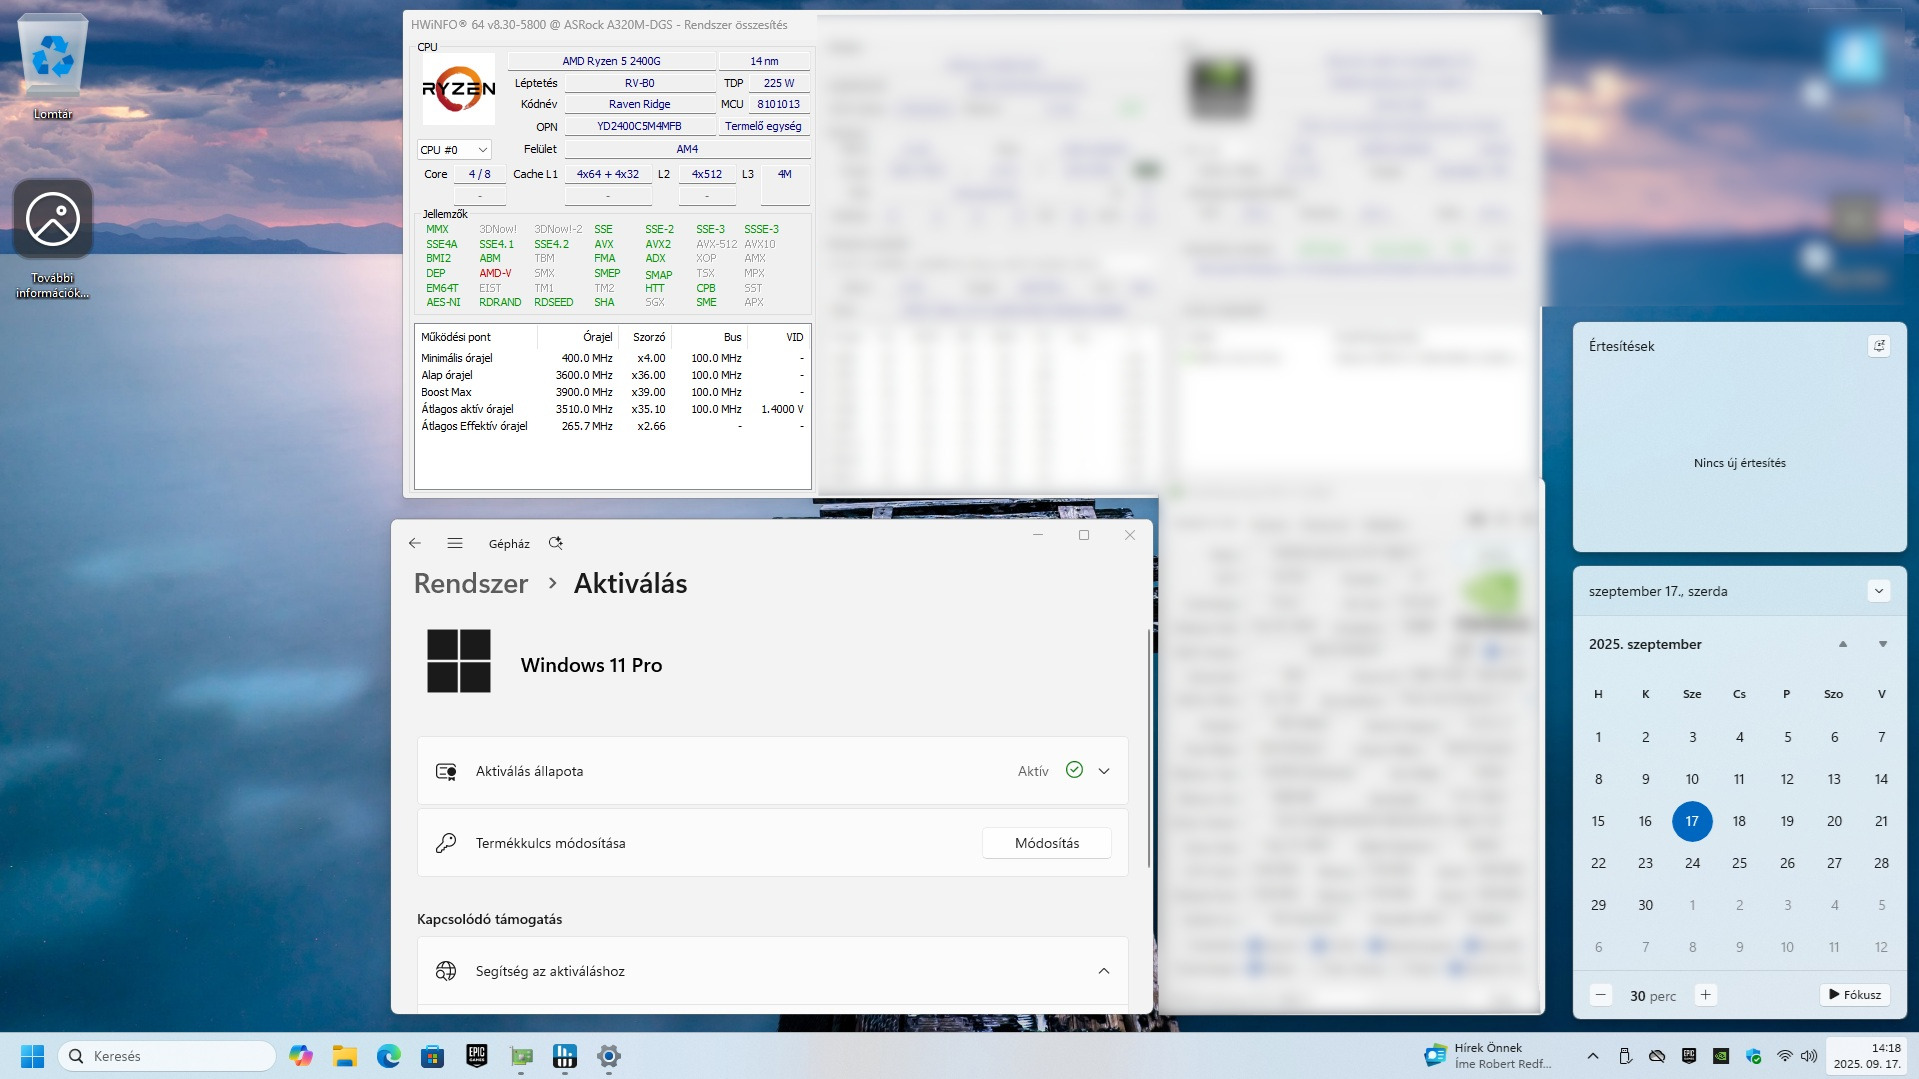This screenshot has width=1919, height=1079.
Task: Click the Alap órajel row
Action: pyautogui.click(x=612, y=375)
